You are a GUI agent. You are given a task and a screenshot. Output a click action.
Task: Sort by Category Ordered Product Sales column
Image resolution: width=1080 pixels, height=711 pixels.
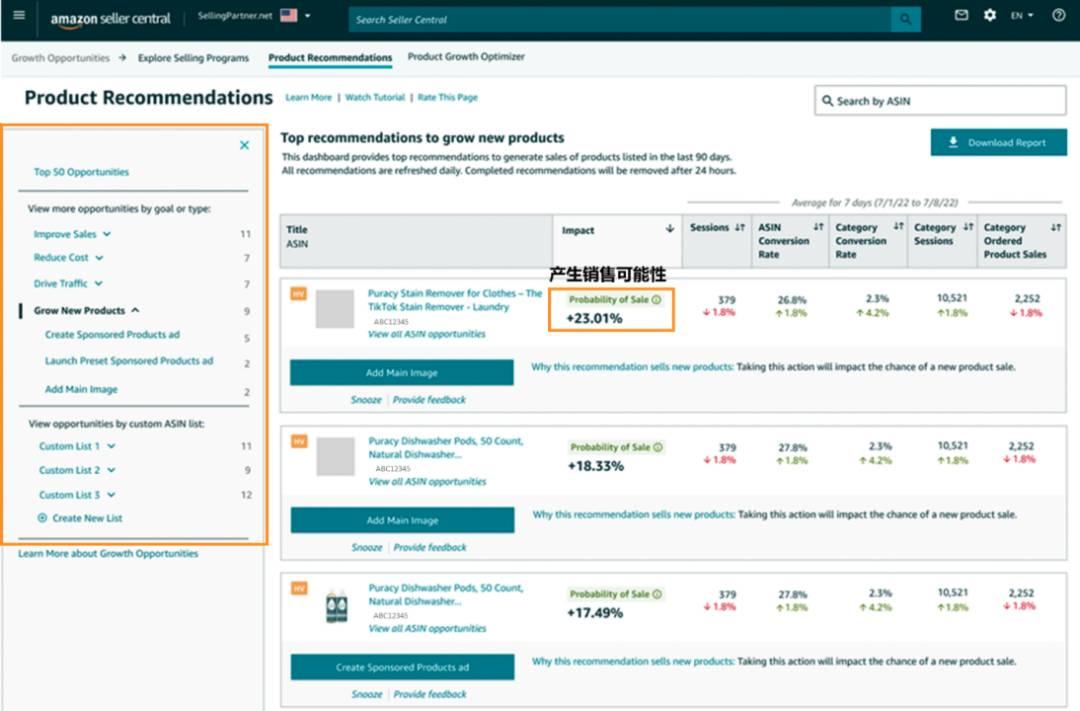pos(1055,227)
